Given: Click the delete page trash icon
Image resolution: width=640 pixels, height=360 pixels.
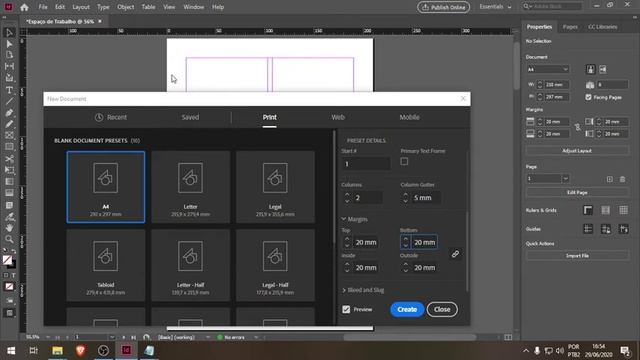Looking at the screenshot, I should pos(622,179).
